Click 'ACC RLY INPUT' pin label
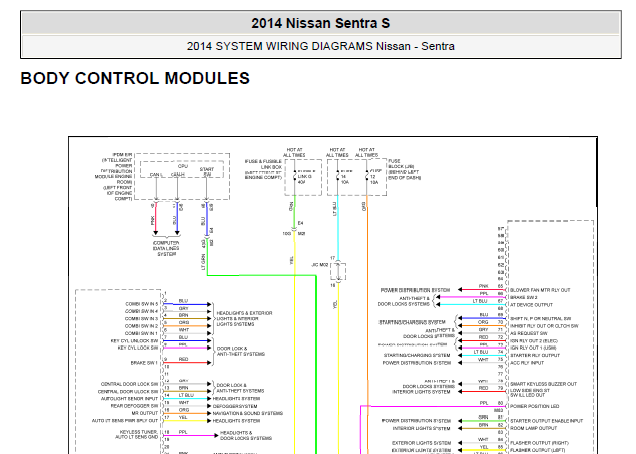The height and width of the screenshot is (454, 636). [527, 363]
